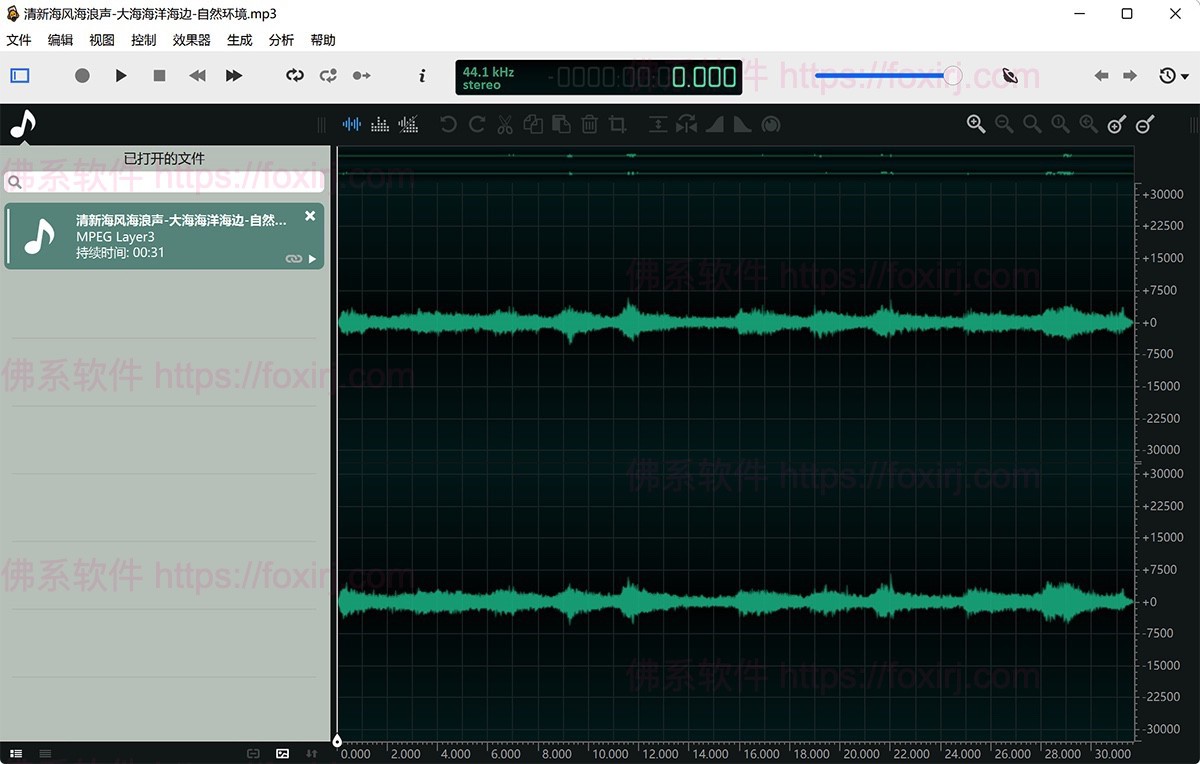Click the zoom in magnifier icon
1200x764 pixels.
[976, 124]
